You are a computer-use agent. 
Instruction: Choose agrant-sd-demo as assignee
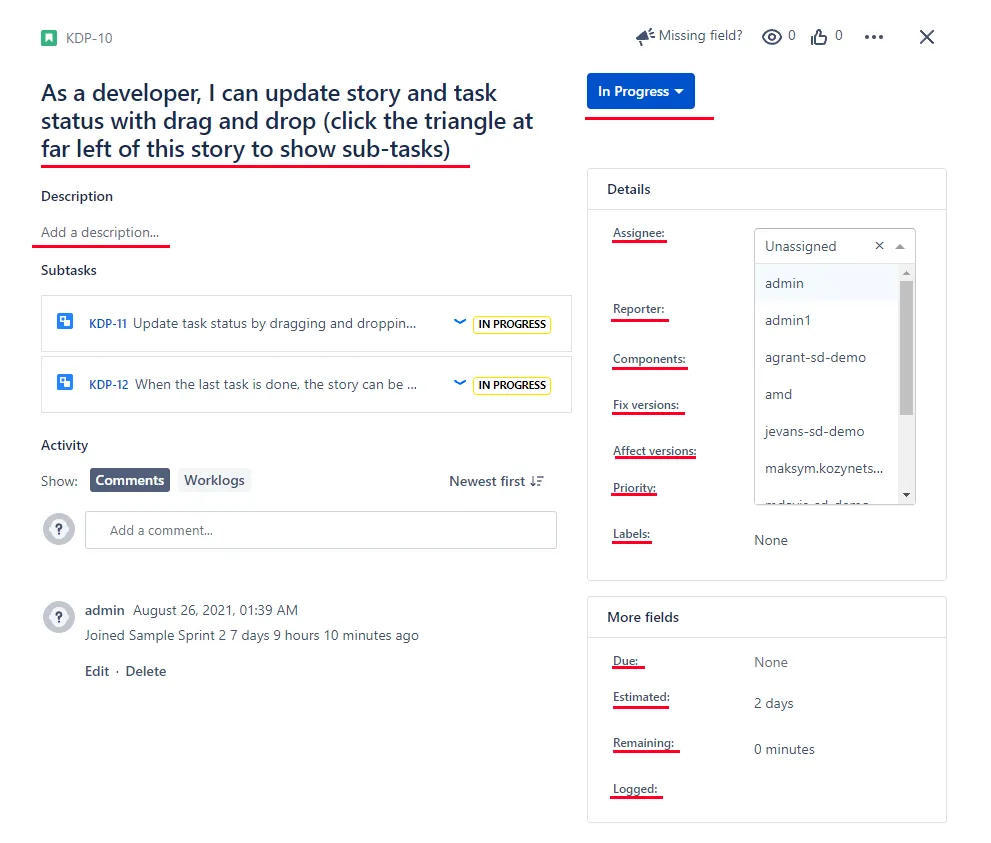coord(827,357)
